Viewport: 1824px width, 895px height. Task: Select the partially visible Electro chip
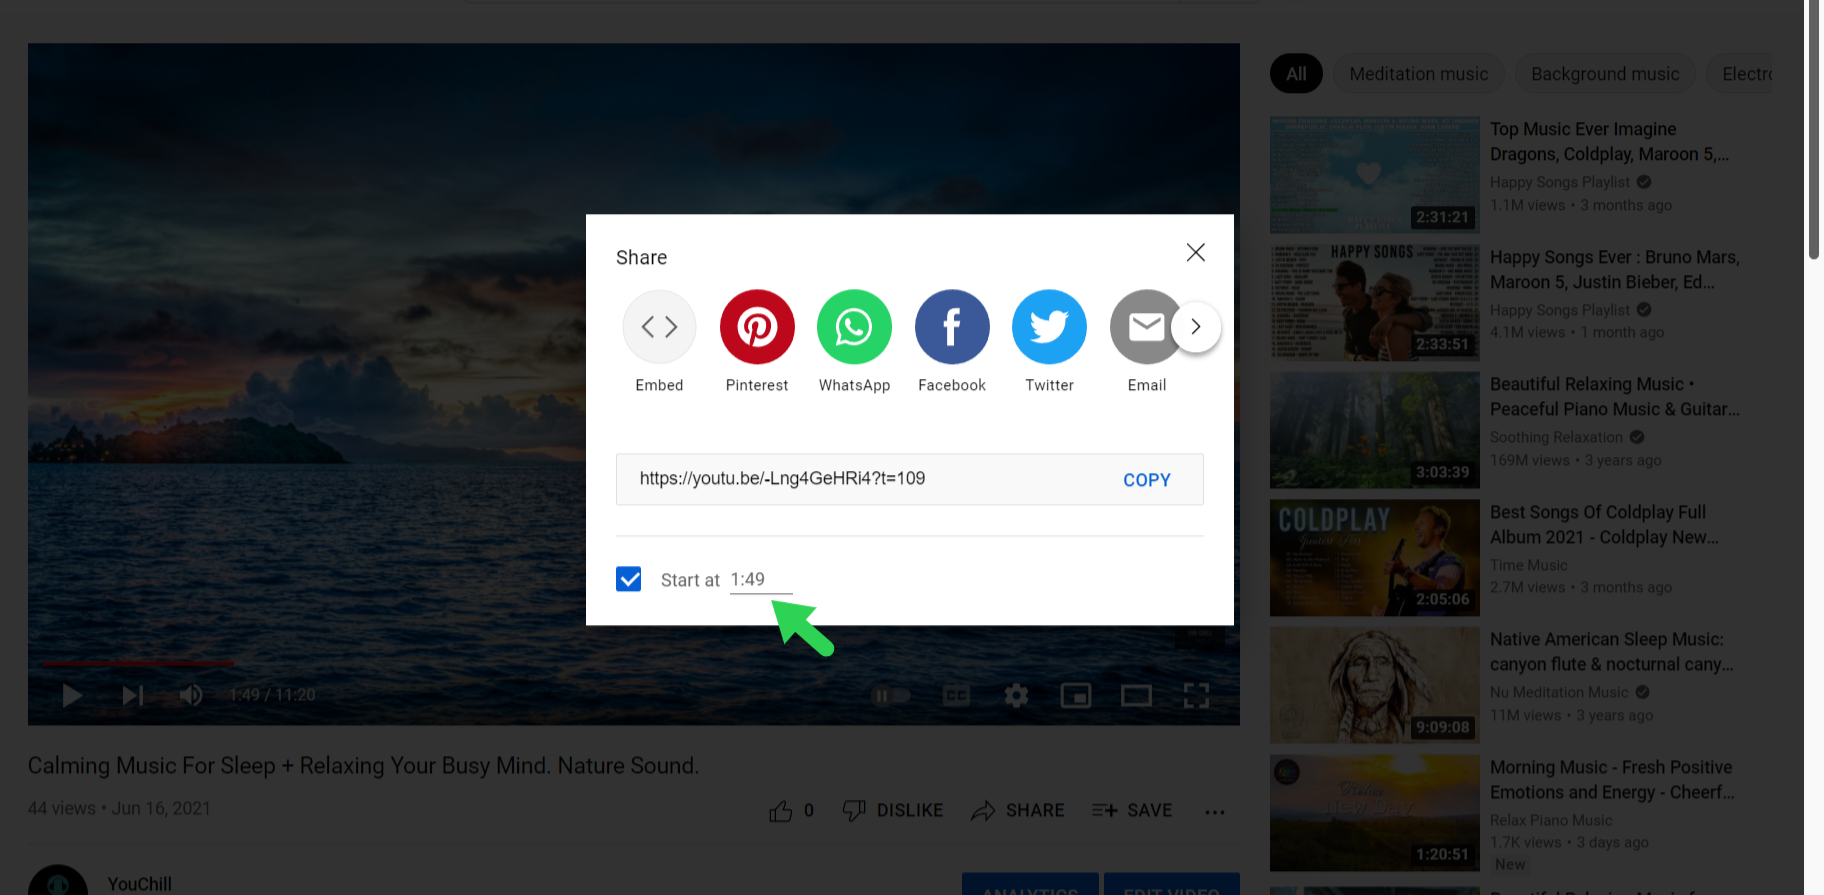1742,74
